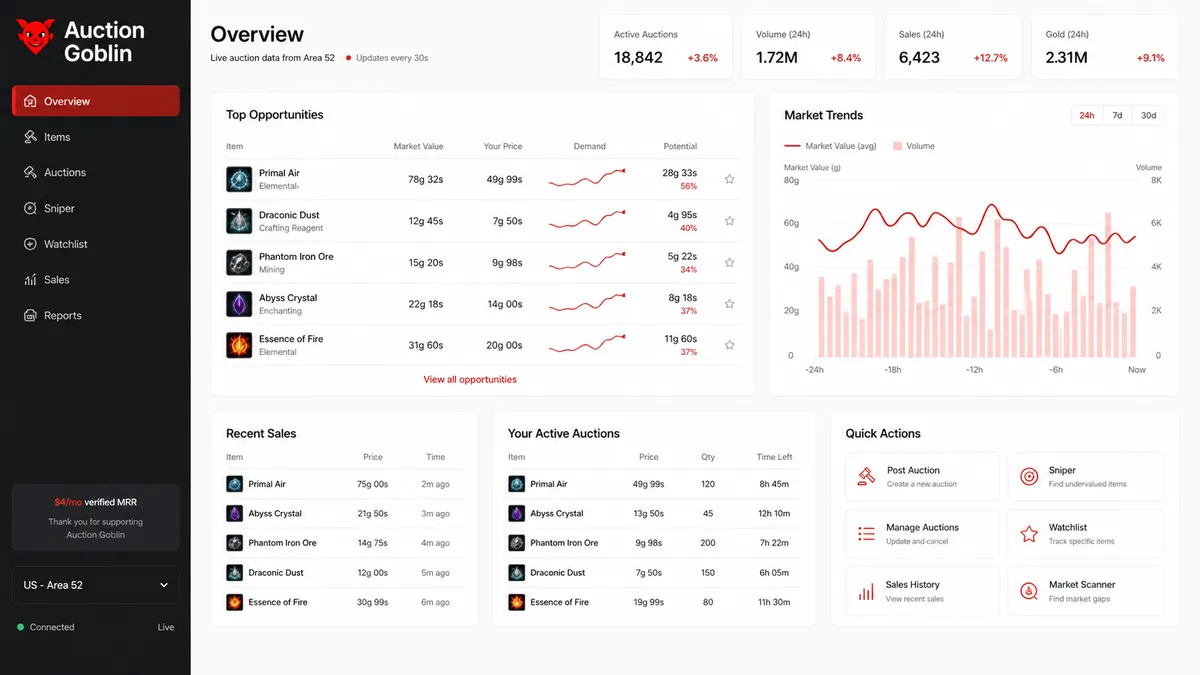The image size is (1200, 675).
Task: Open the View all opportunities link
Action: [470, 379]
